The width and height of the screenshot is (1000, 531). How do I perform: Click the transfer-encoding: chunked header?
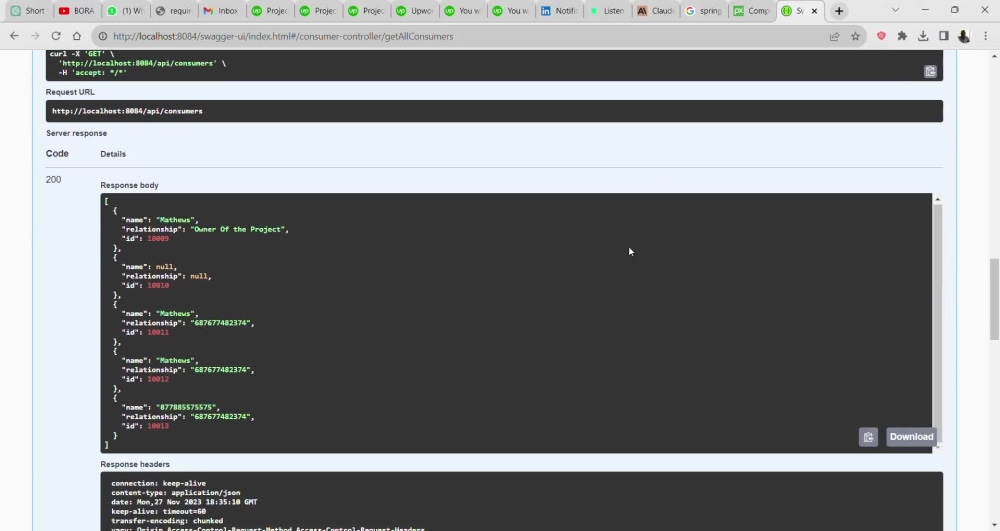167,521
